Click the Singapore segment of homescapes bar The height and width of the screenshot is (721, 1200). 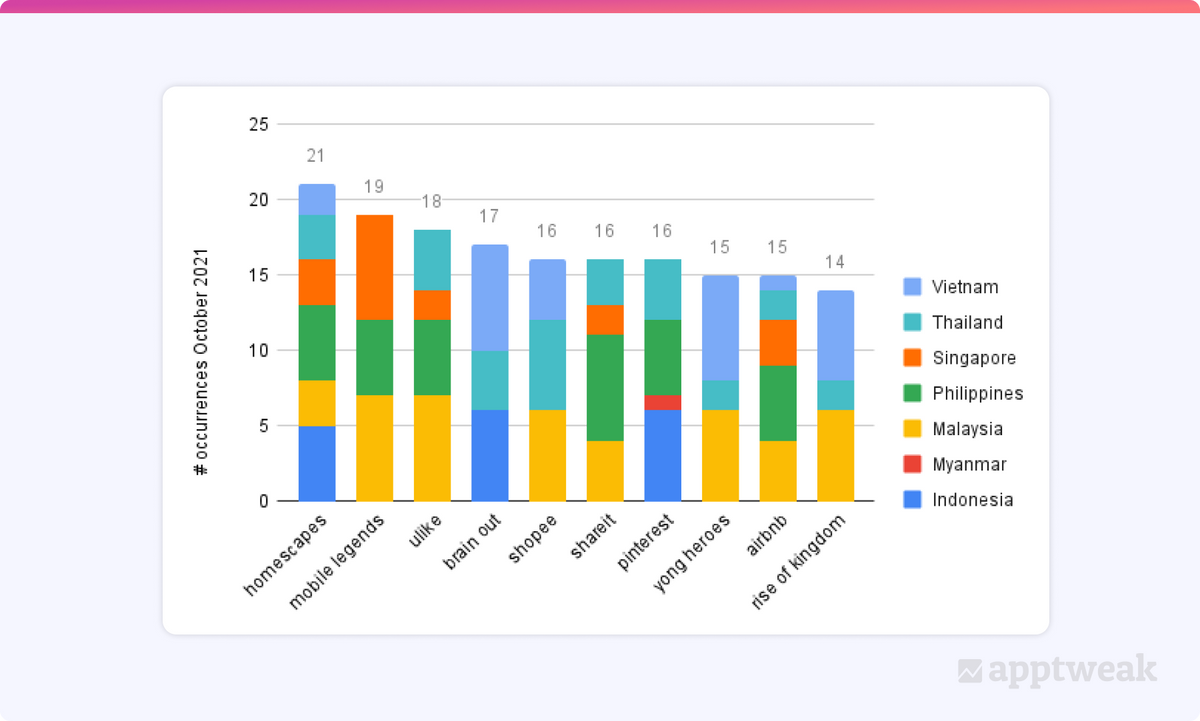(317, 283)
